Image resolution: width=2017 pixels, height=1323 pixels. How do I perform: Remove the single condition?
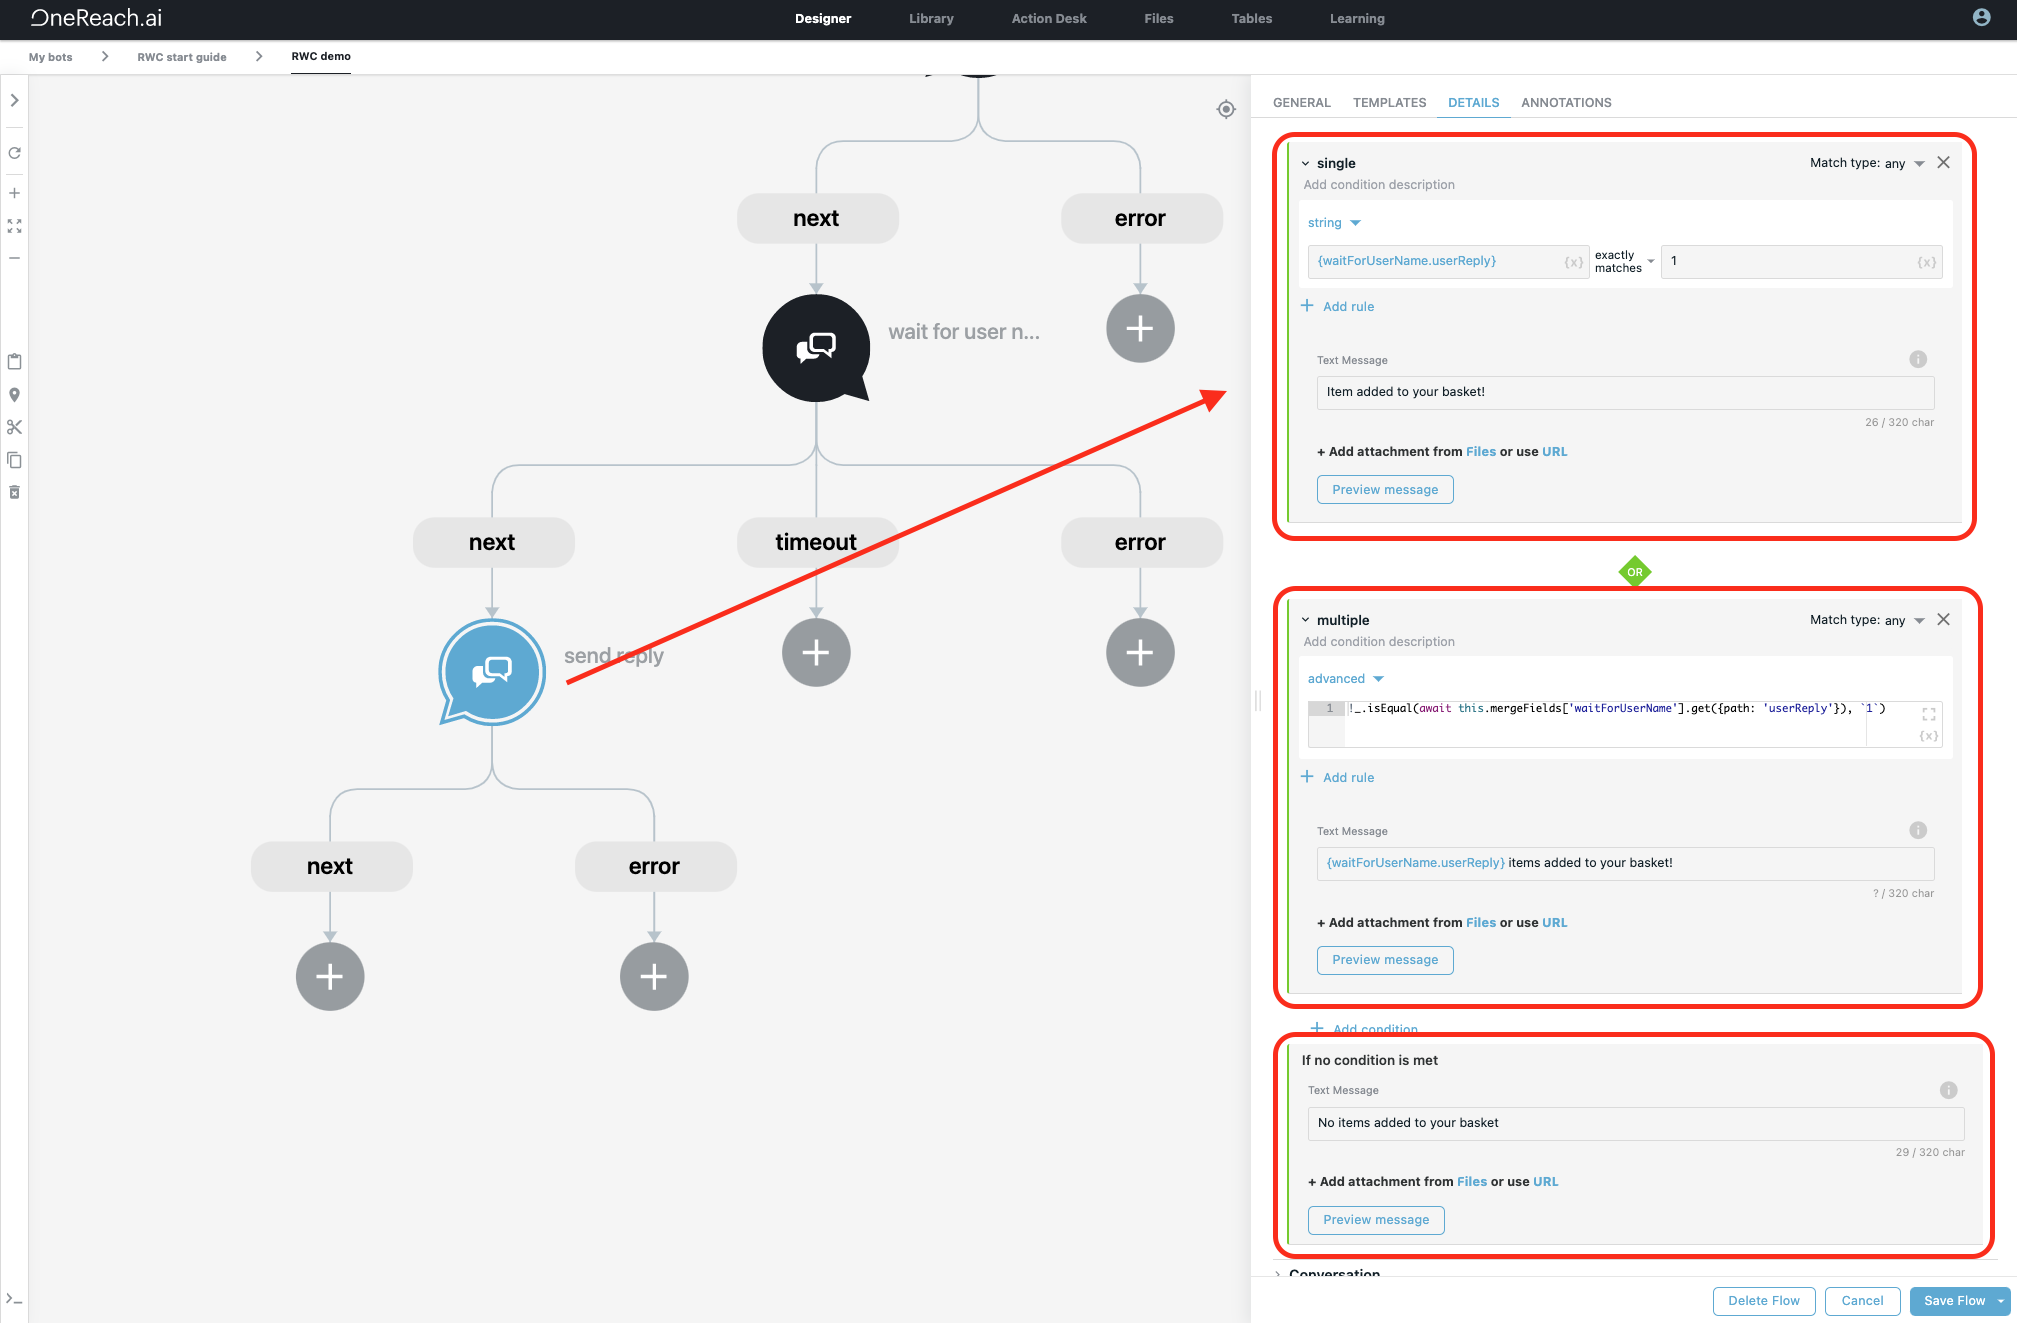tap(1943, 162)
